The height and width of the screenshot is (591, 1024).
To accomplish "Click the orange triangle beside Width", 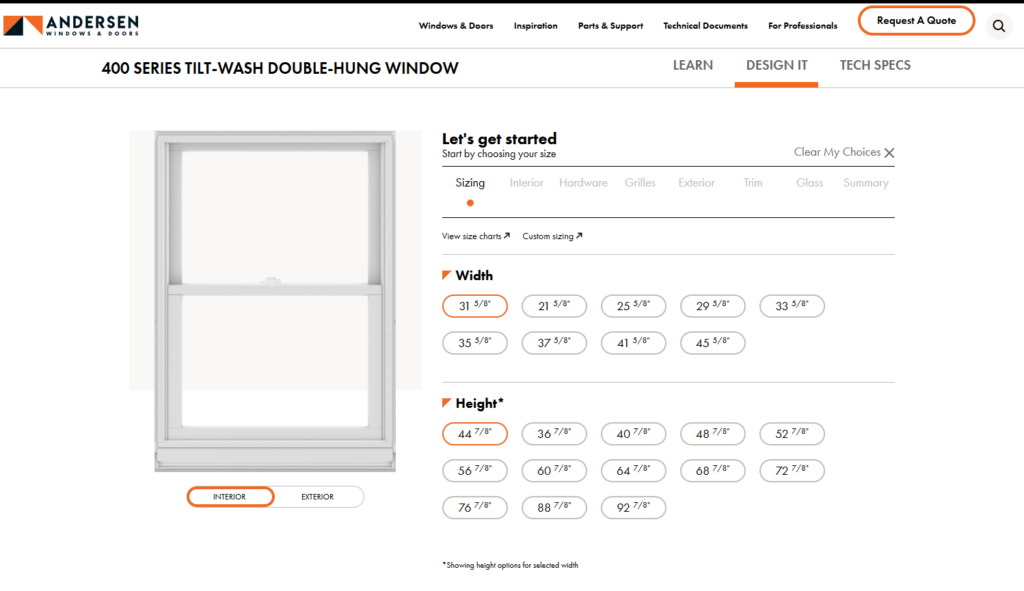I will coord(447,274).
